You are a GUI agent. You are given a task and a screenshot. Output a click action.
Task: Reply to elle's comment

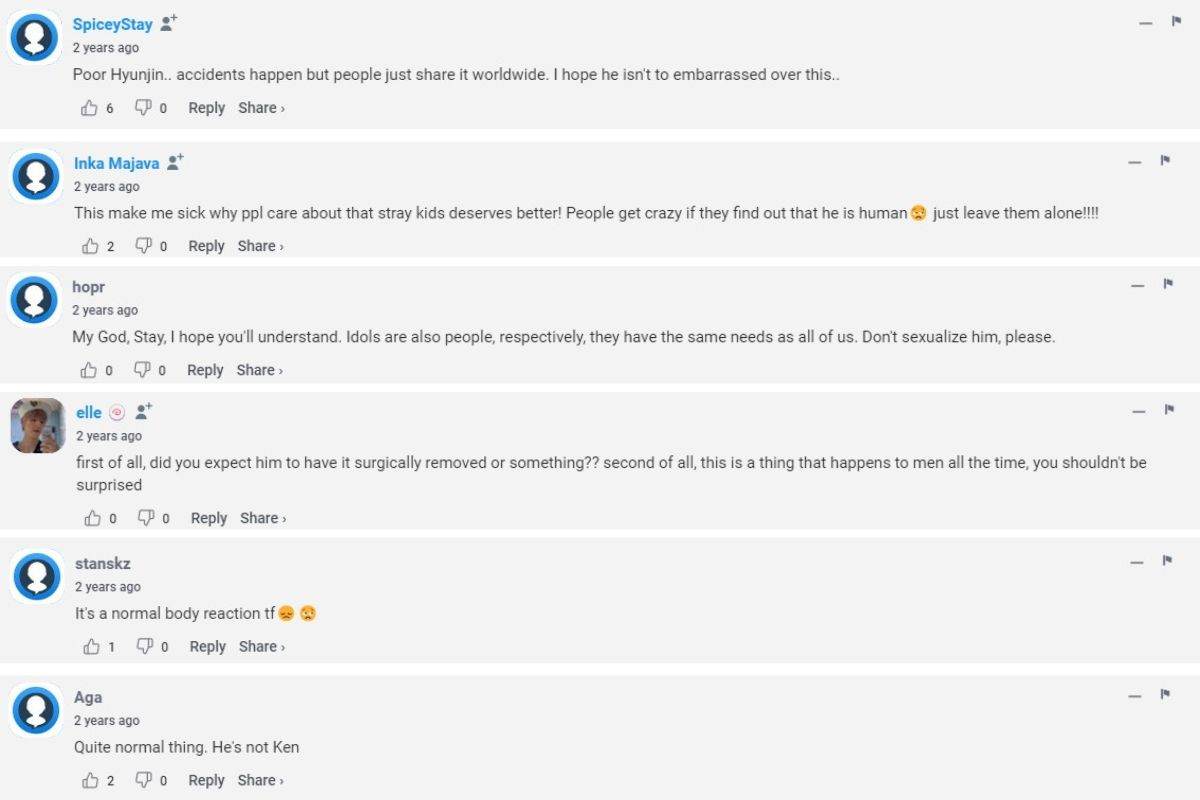(209, 518)
